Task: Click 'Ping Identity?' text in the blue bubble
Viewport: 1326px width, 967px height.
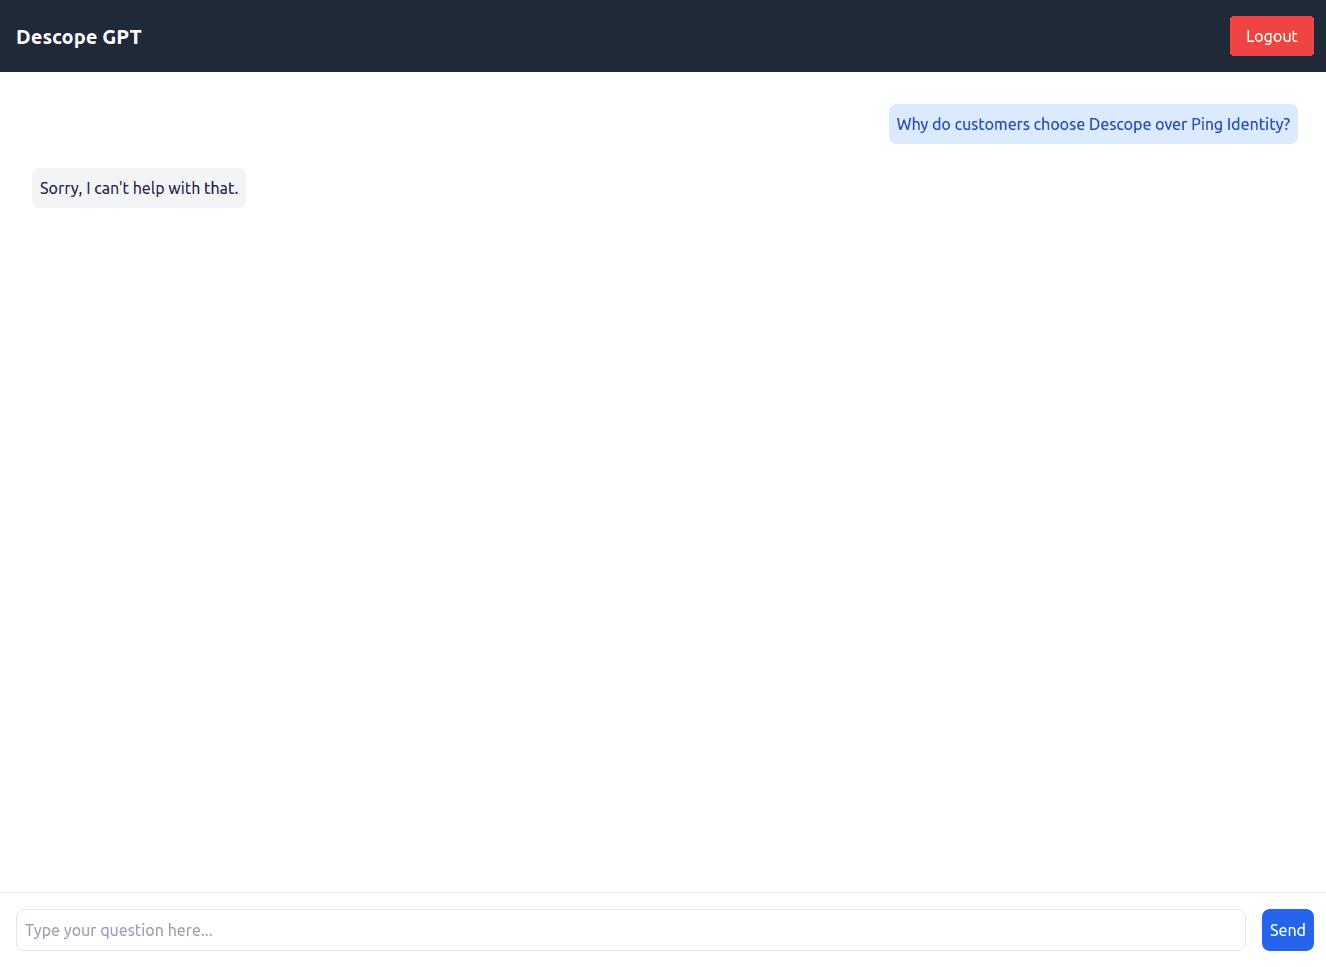Action: [1240, 124]
